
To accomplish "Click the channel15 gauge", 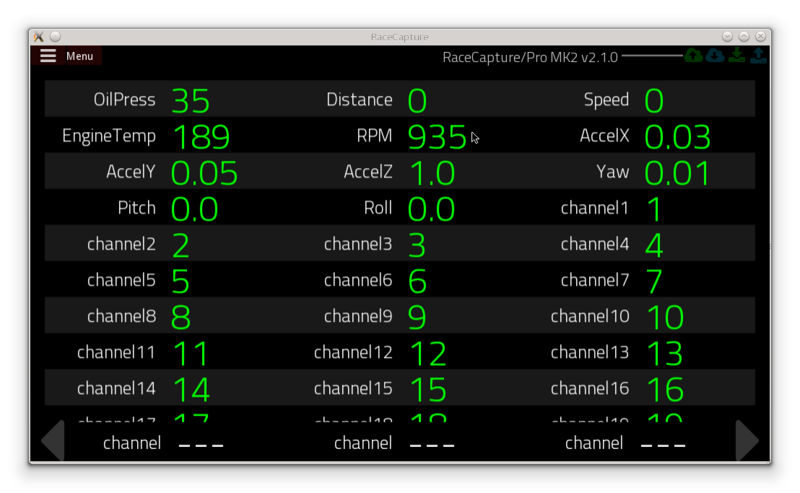I will [x=400, y=389].
